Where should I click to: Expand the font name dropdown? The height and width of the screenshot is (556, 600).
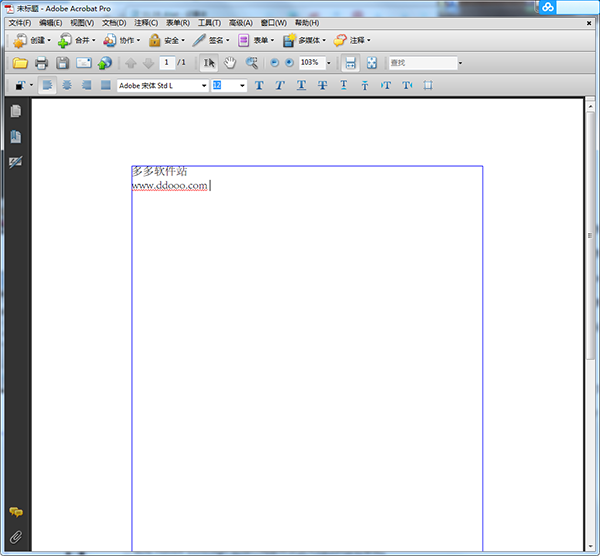(204, 86)
